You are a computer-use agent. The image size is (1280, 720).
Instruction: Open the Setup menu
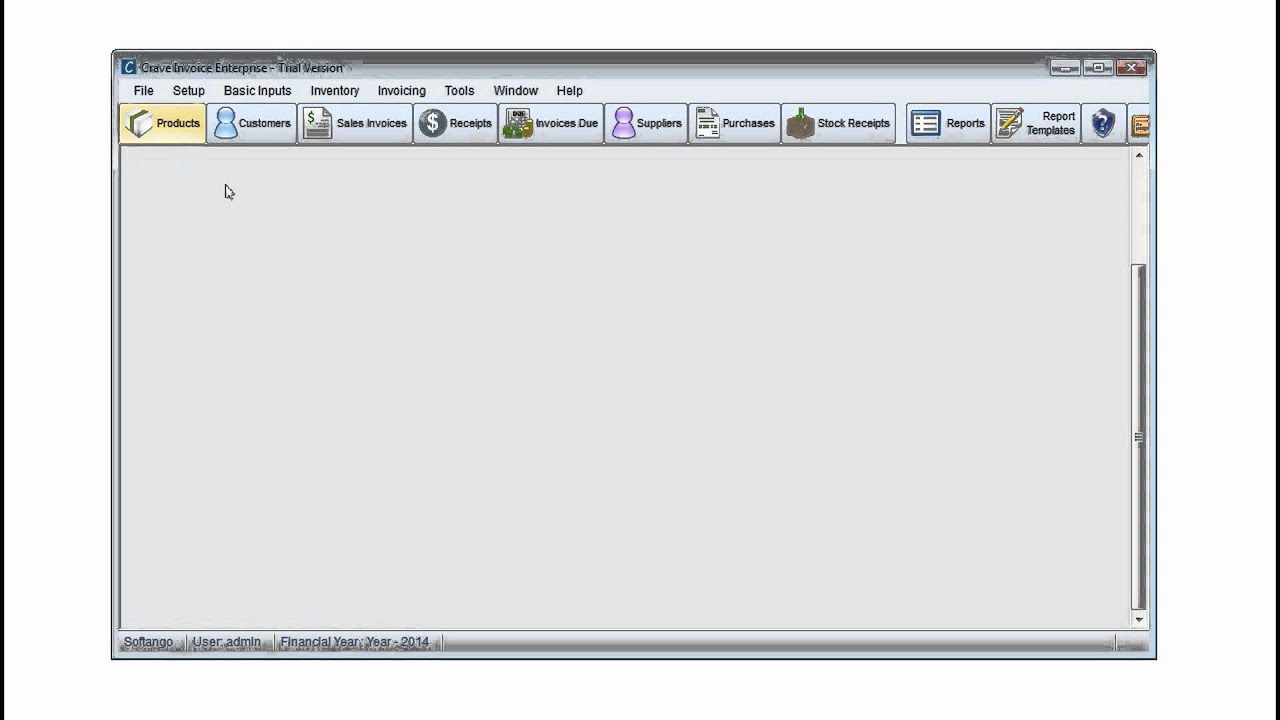pyautogui.click(x=189, y=90)
